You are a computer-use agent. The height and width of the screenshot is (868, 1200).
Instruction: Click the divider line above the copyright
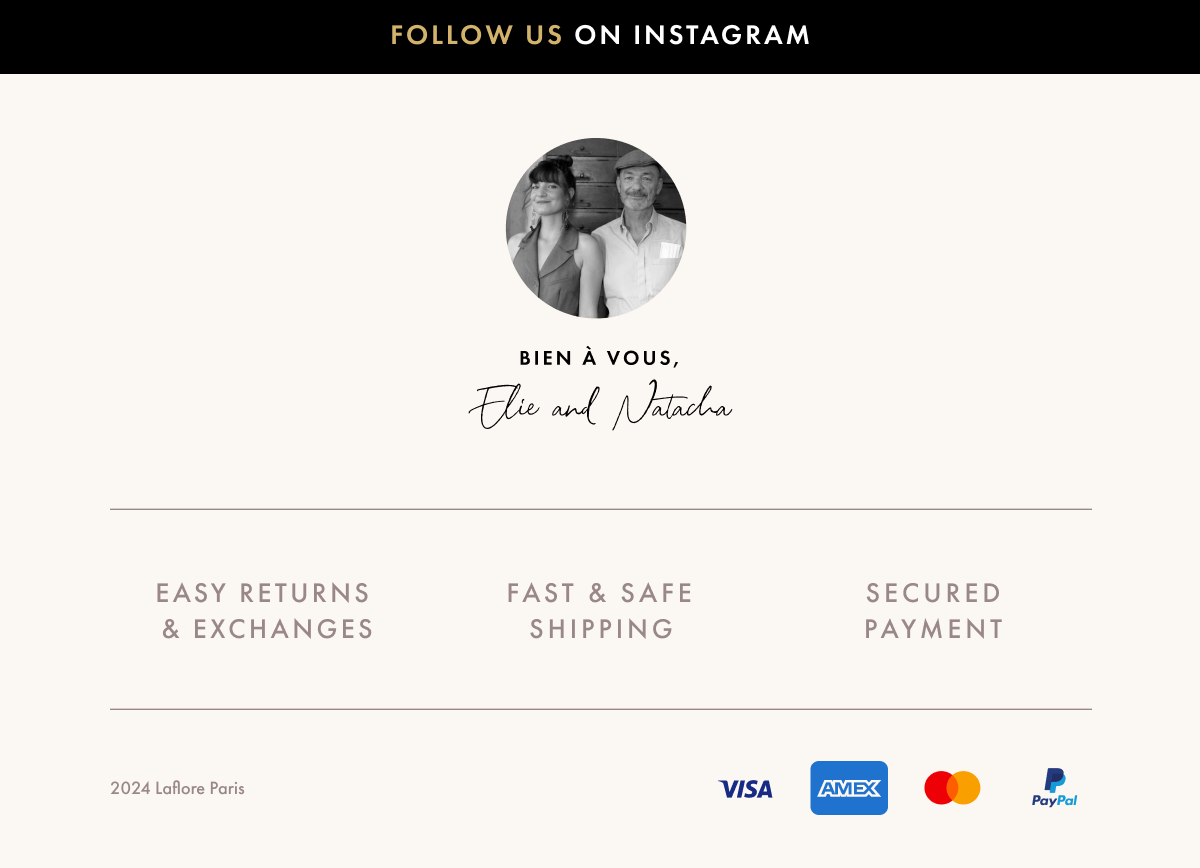601,709
